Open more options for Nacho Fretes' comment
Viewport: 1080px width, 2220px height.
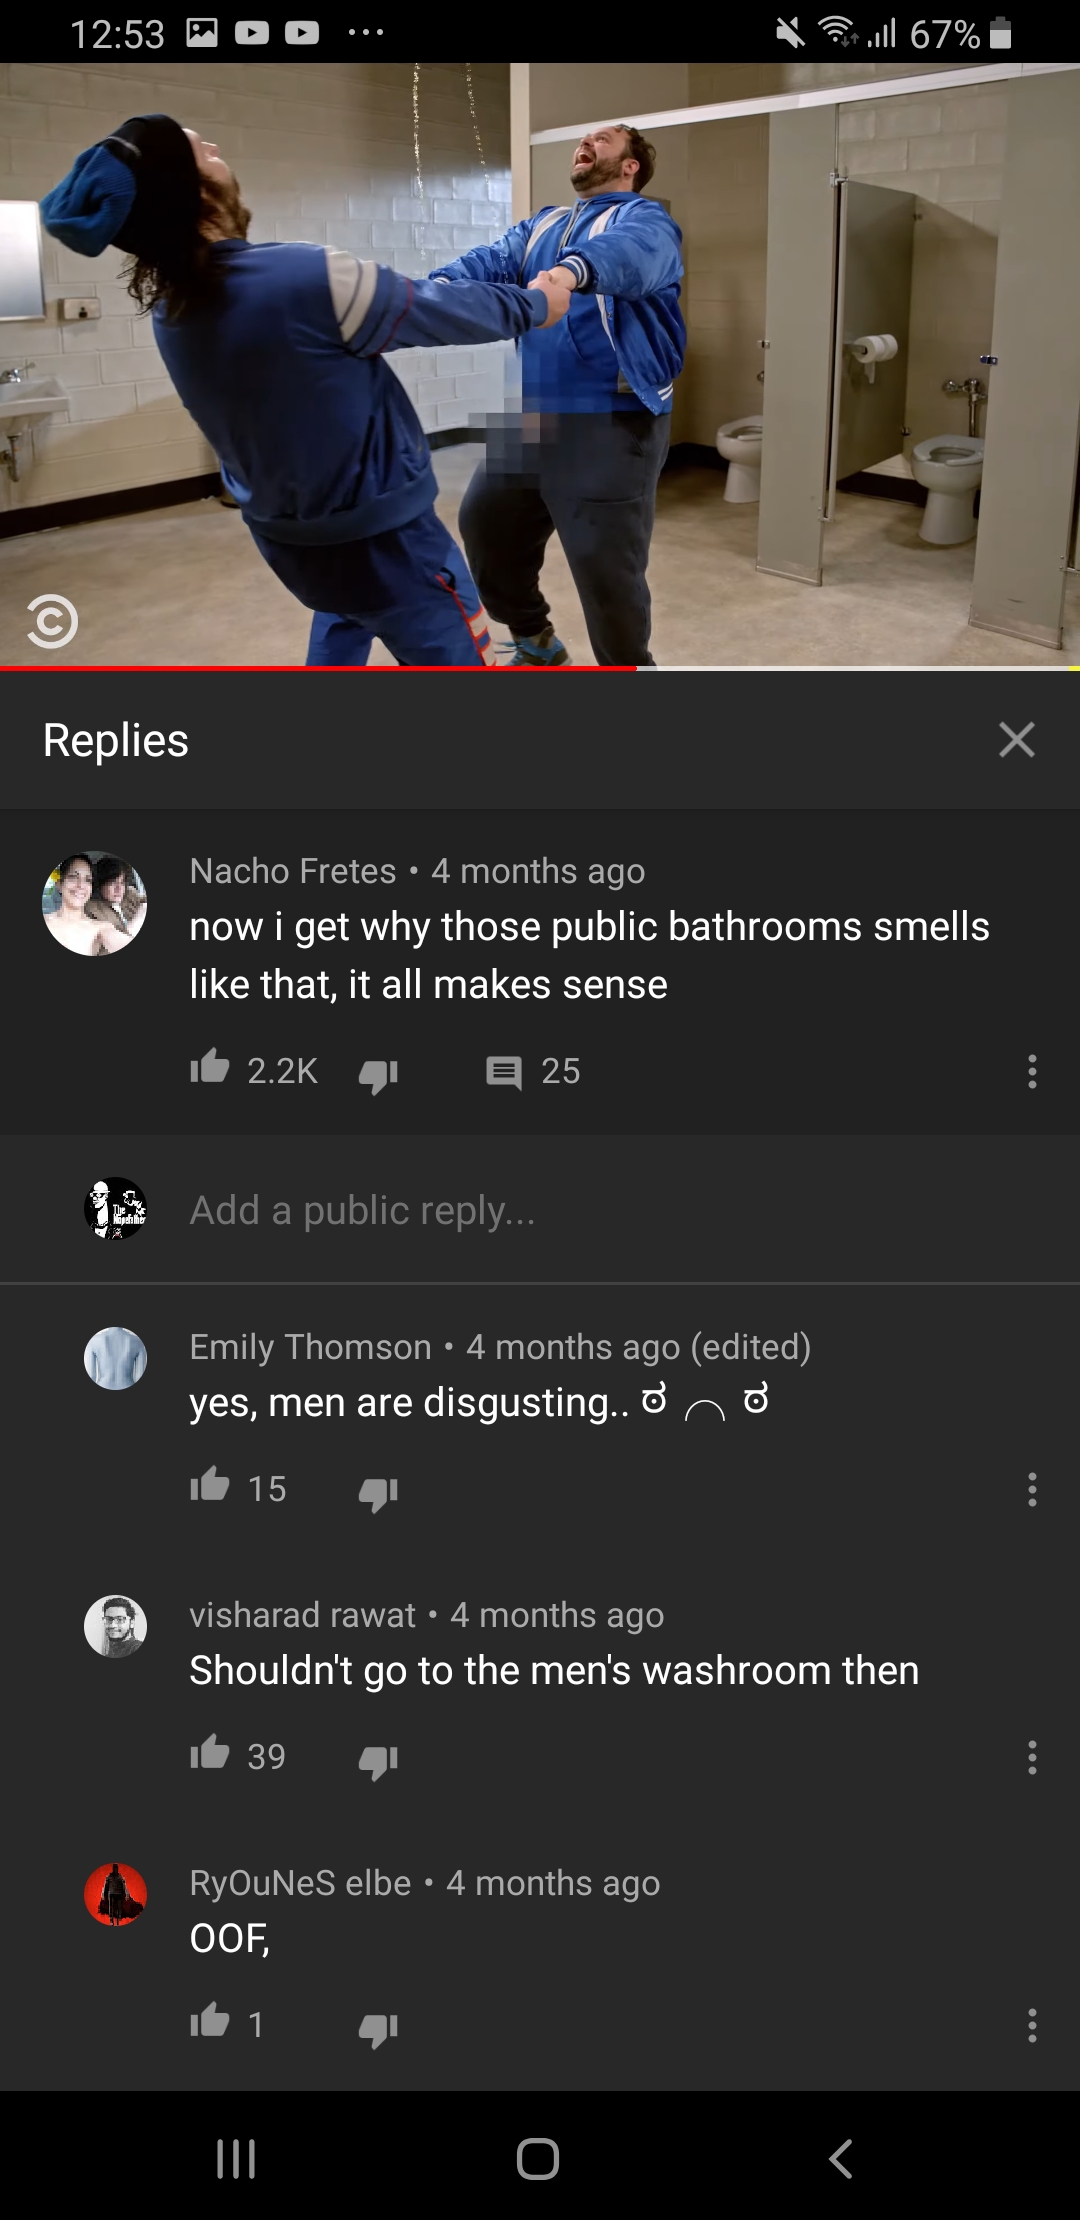pos(1032,1071)
